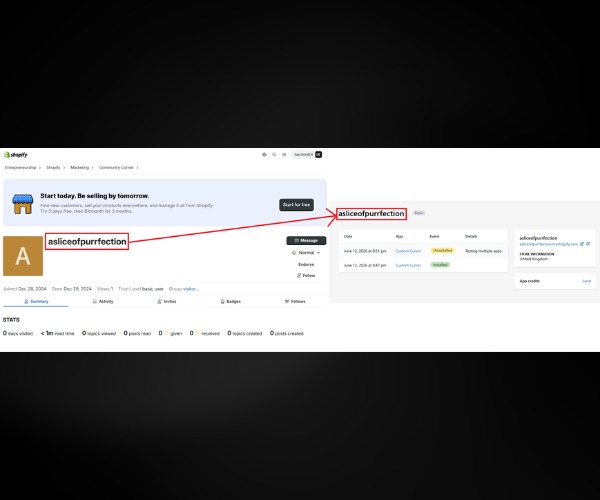Switch to the Follows tab

[x=295, y=301]
